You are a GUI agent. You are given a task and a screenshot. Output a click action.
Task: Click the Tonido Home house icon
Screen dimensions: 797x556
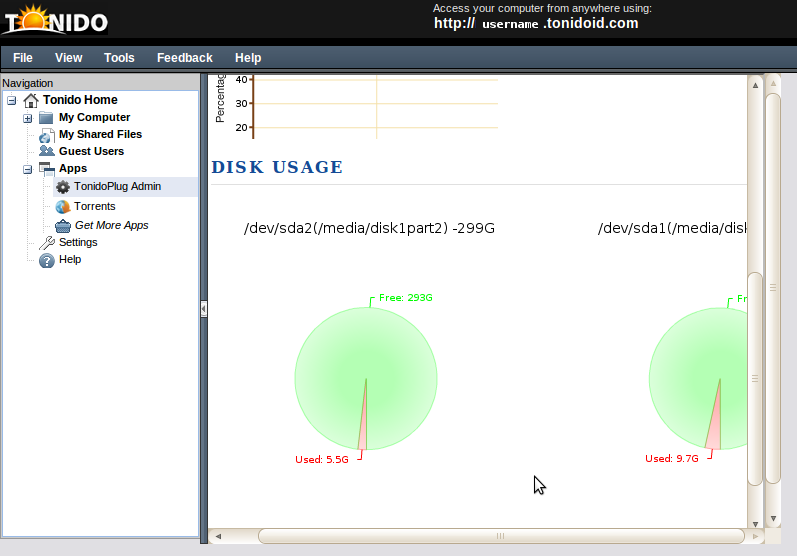31,100
